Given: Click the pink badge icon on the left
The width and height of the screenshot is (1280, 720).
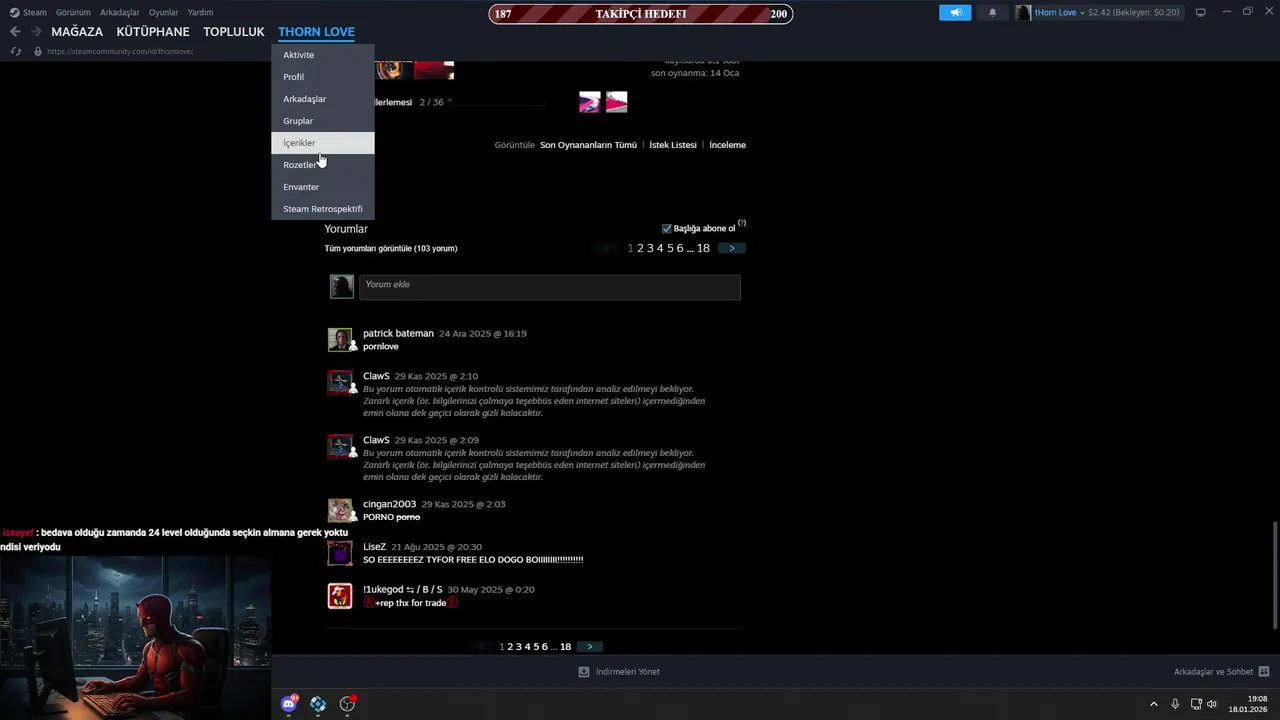Looking at the screenshot, I should point(590,102).
